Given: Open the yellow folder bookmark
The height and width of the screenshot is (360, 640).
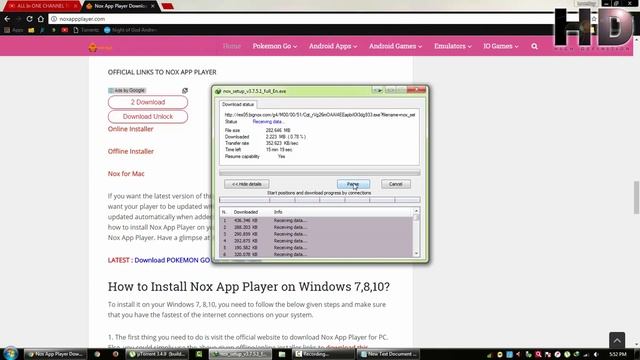Looking at the screenshot, I should [31, 30].
